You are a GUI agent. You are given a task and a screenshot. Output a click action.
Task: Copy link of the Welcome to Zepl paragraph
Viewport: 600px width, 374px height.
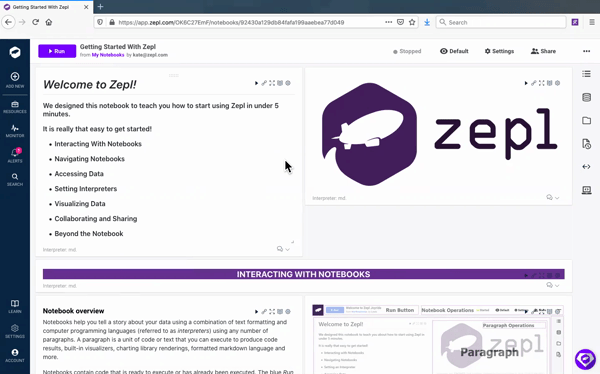pos(264,83)
